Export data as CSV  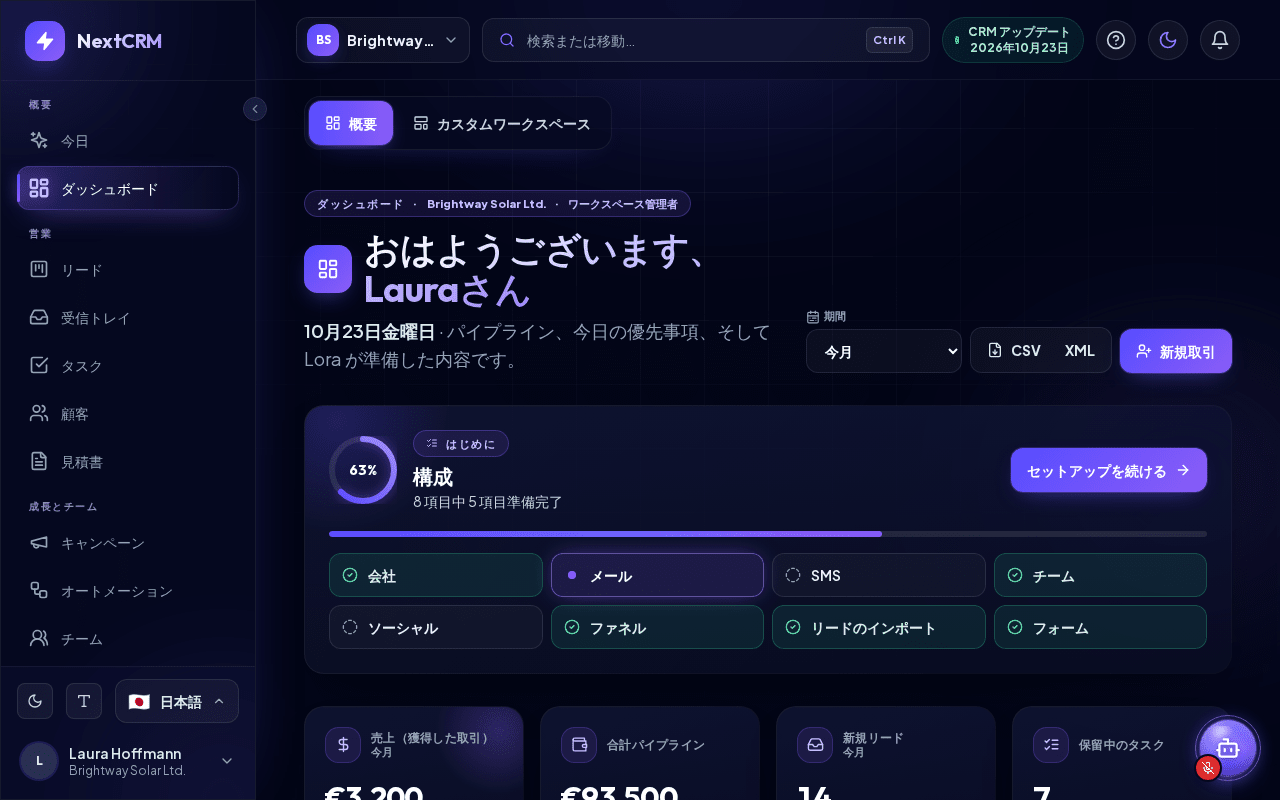pyautogui.click(x=1014, y=350)
